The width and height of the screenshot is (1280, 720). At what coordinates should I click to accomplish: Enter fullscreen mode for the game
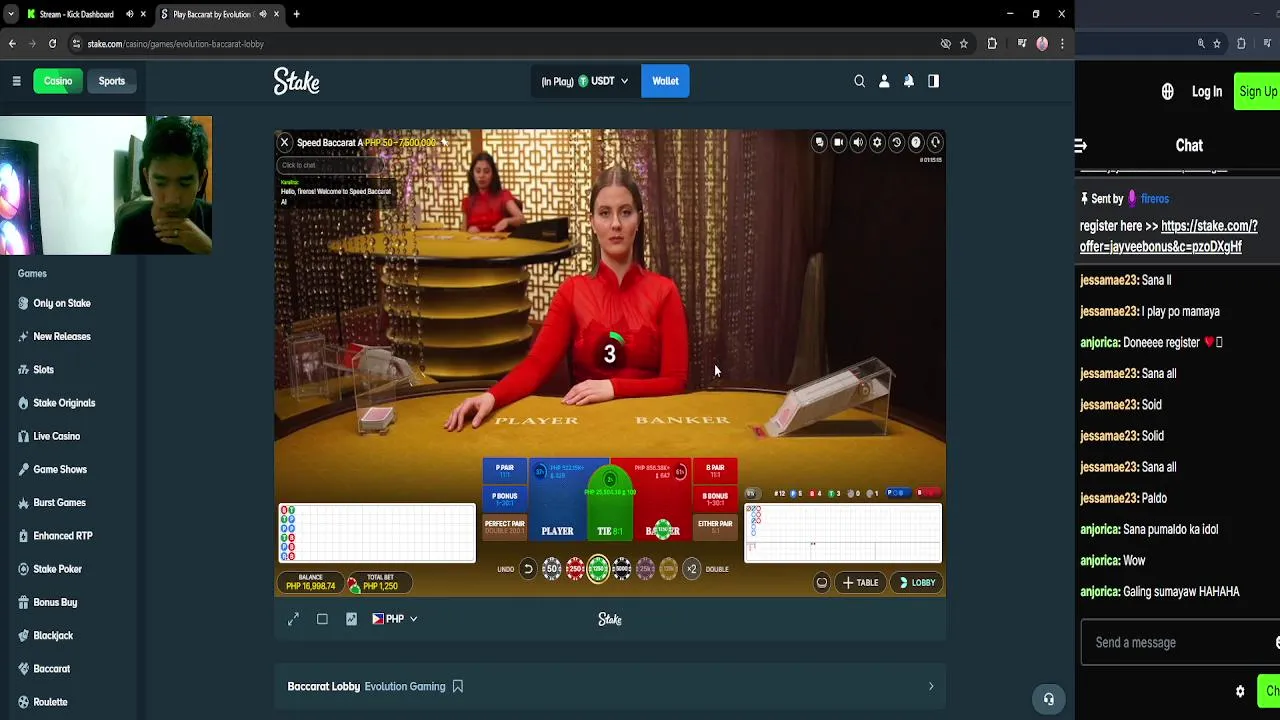(x=293, y=619)
